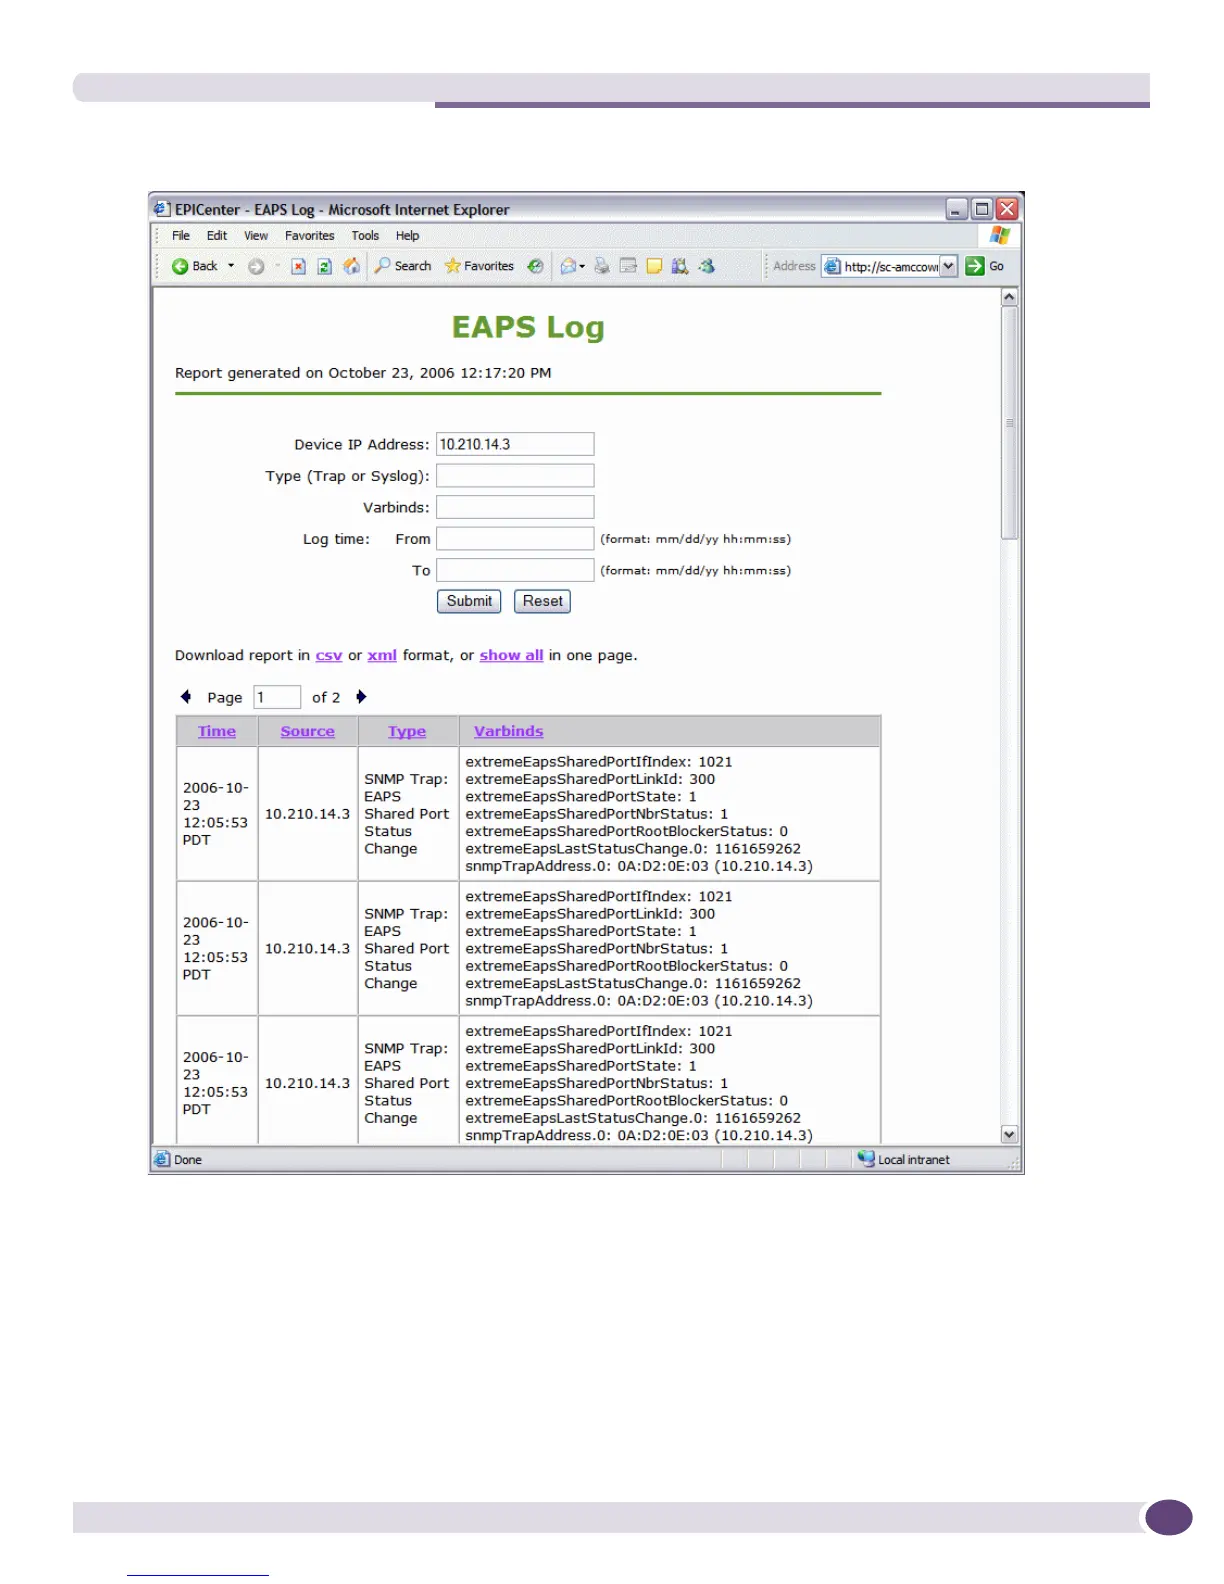Click the Messenger people icon in toolbar
Image resolution: width=1224 pixels, height=1584 pixels.
pyautogui.click(x=707, y=266)
